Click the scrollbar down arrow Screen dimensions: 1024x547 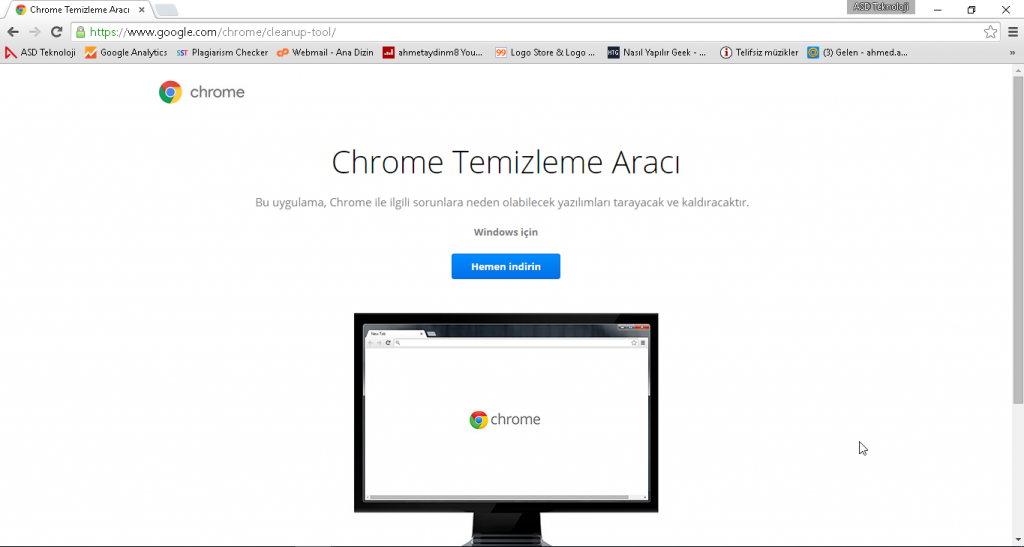coord(1018,540)
